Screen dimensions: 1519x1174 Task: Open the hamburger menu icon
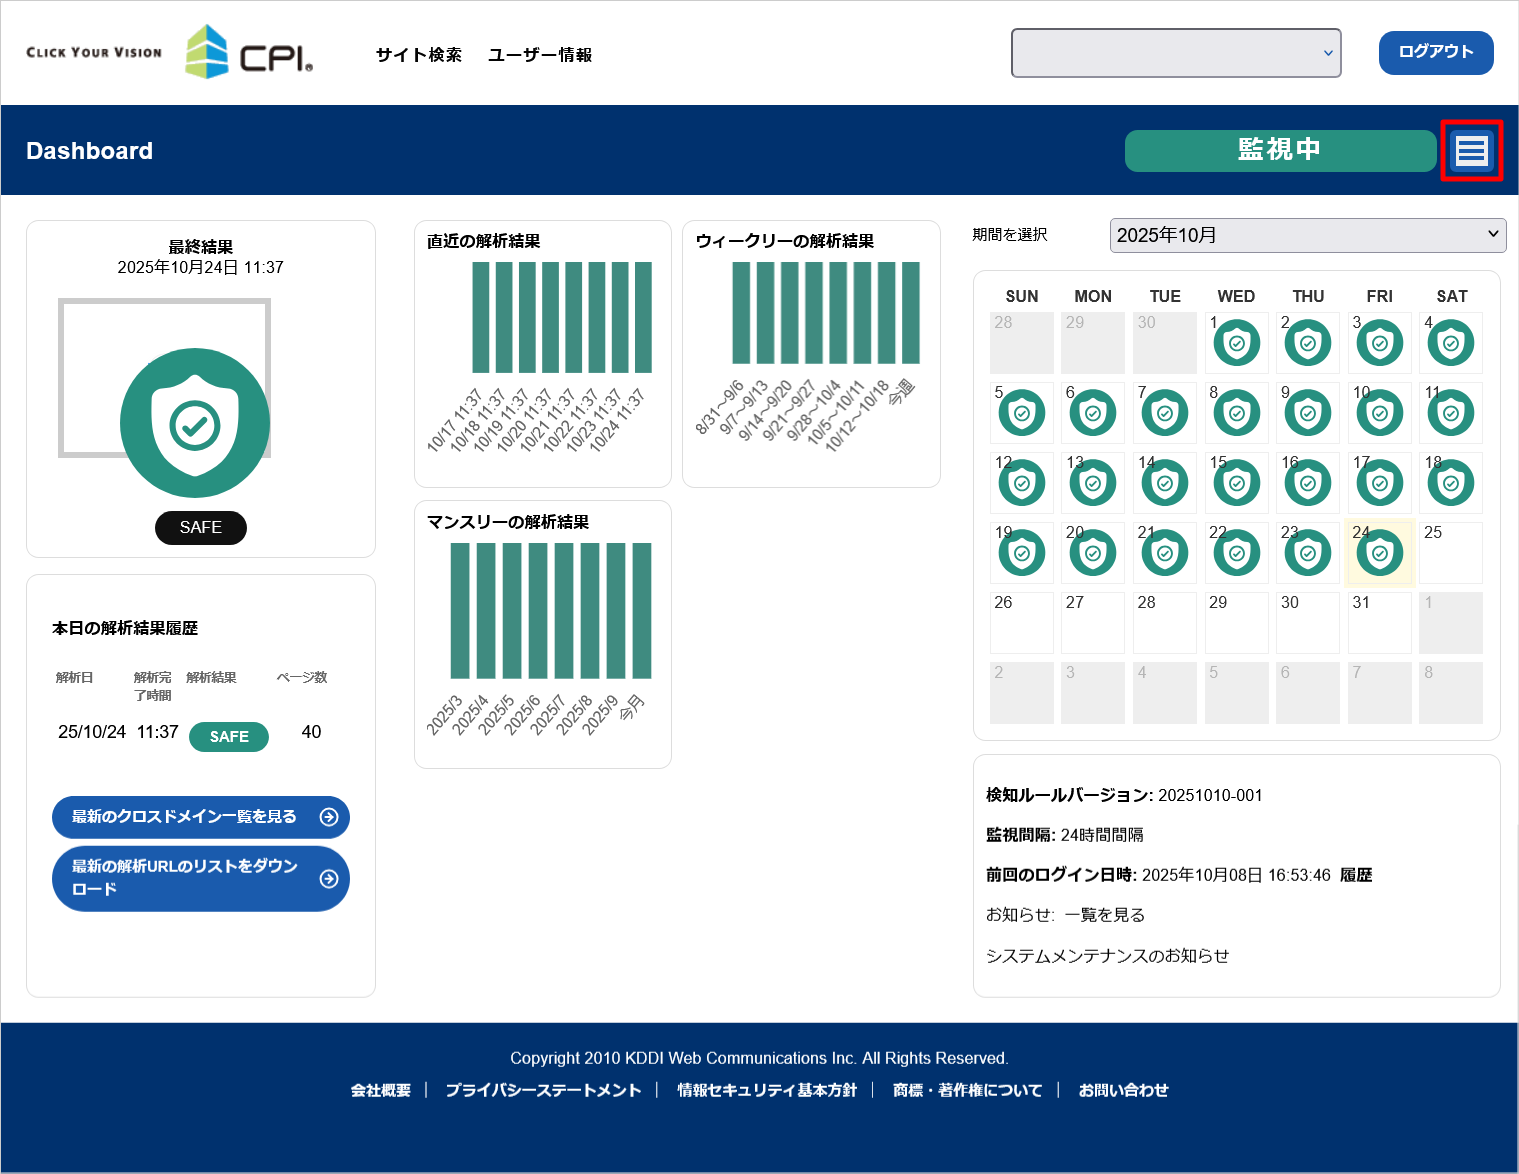pyautogui.click(x=1471, y=151)
